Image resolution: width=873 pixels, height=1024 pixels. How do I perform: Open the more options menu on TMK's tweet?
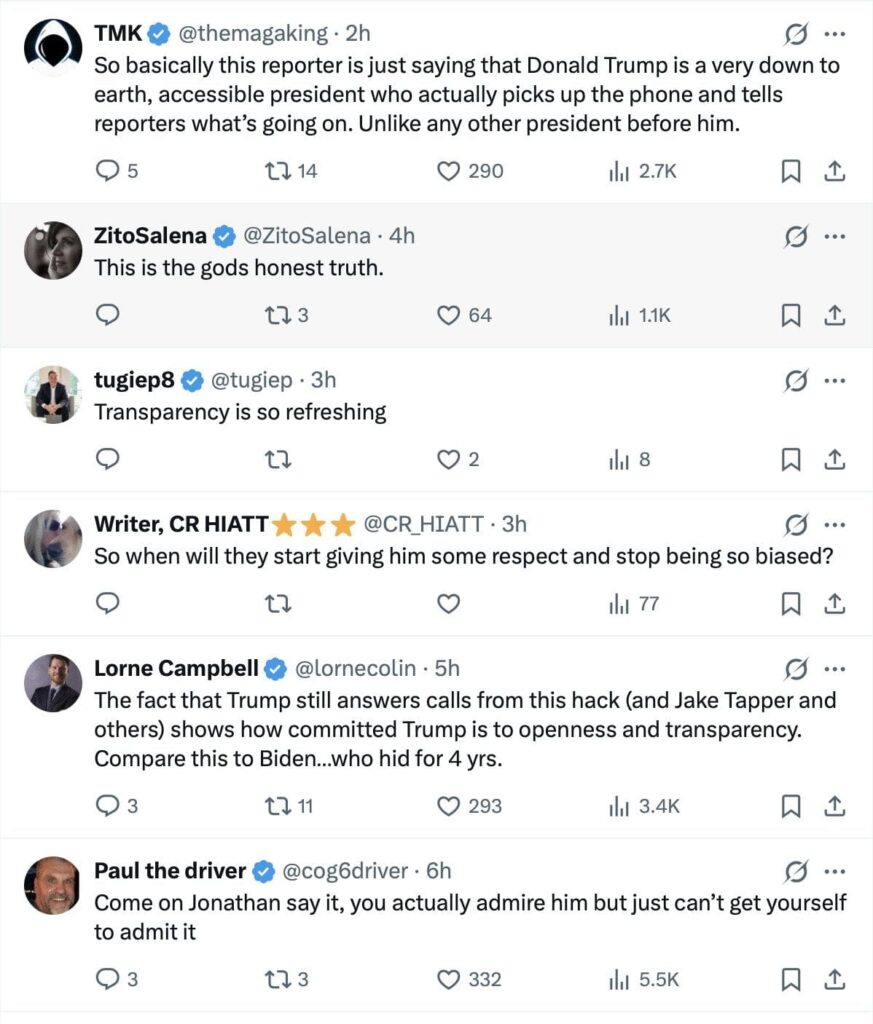click(836, 33)
